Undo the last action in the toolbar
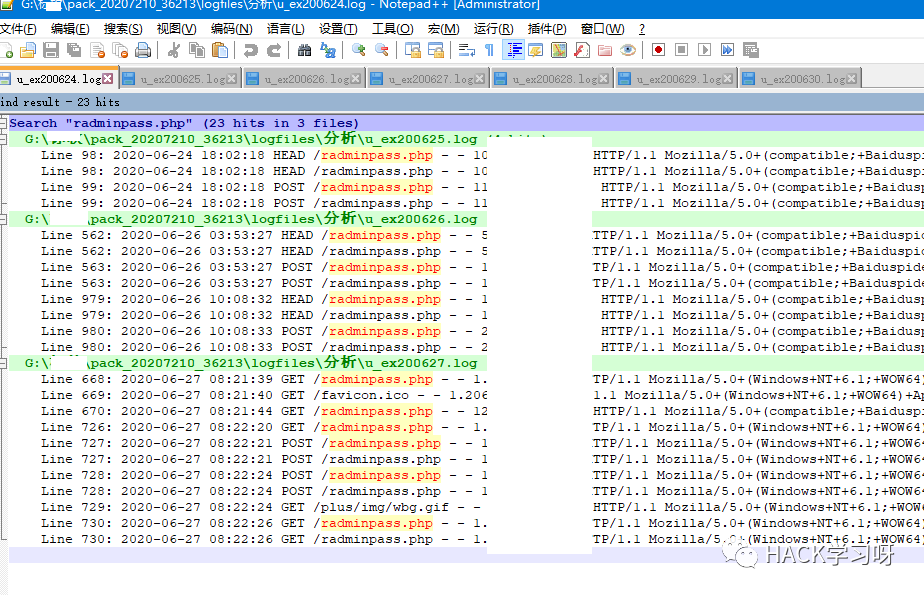This screenshot has width=924, height=595. click(250, 51)
